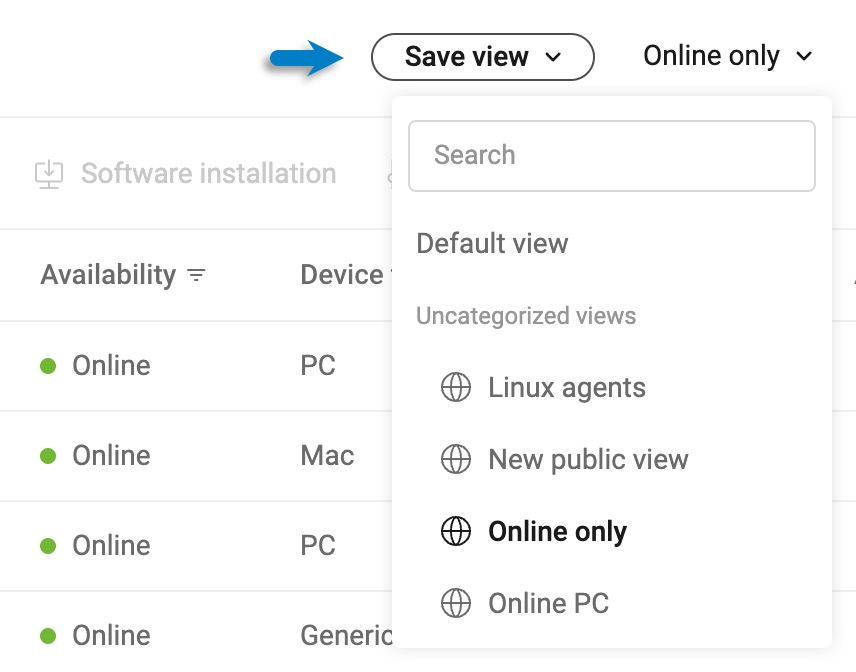Click inside the view Search field
Image resolution: width=856 pixels, height=672 pixels.
click(612, 155)
